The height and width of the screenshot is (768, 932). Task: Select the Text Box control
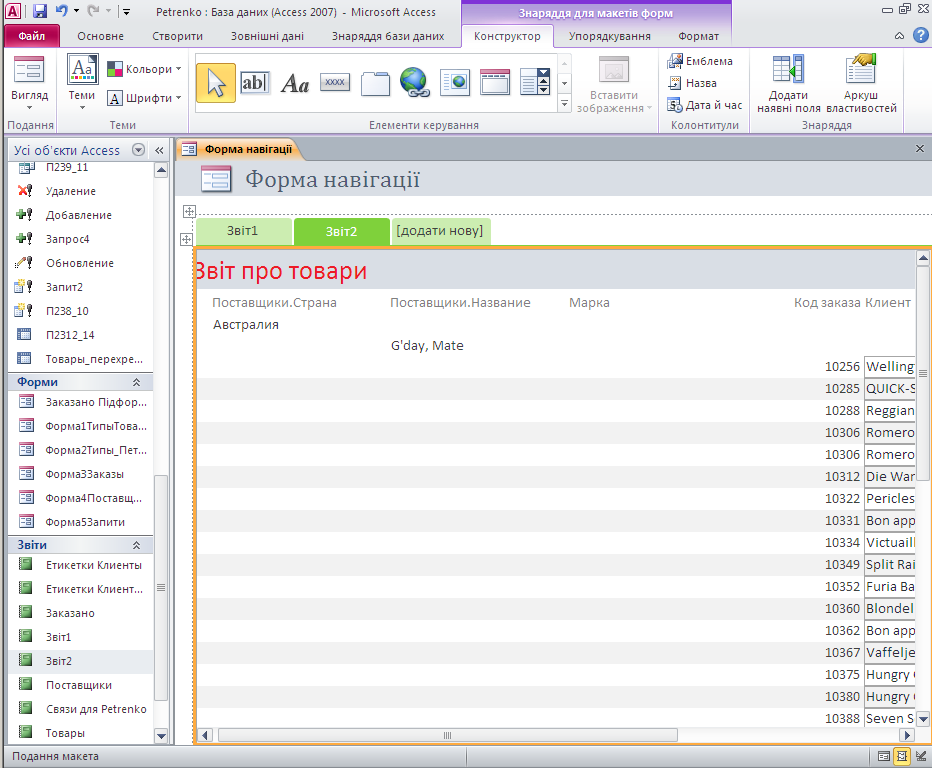tap(255, 83)
